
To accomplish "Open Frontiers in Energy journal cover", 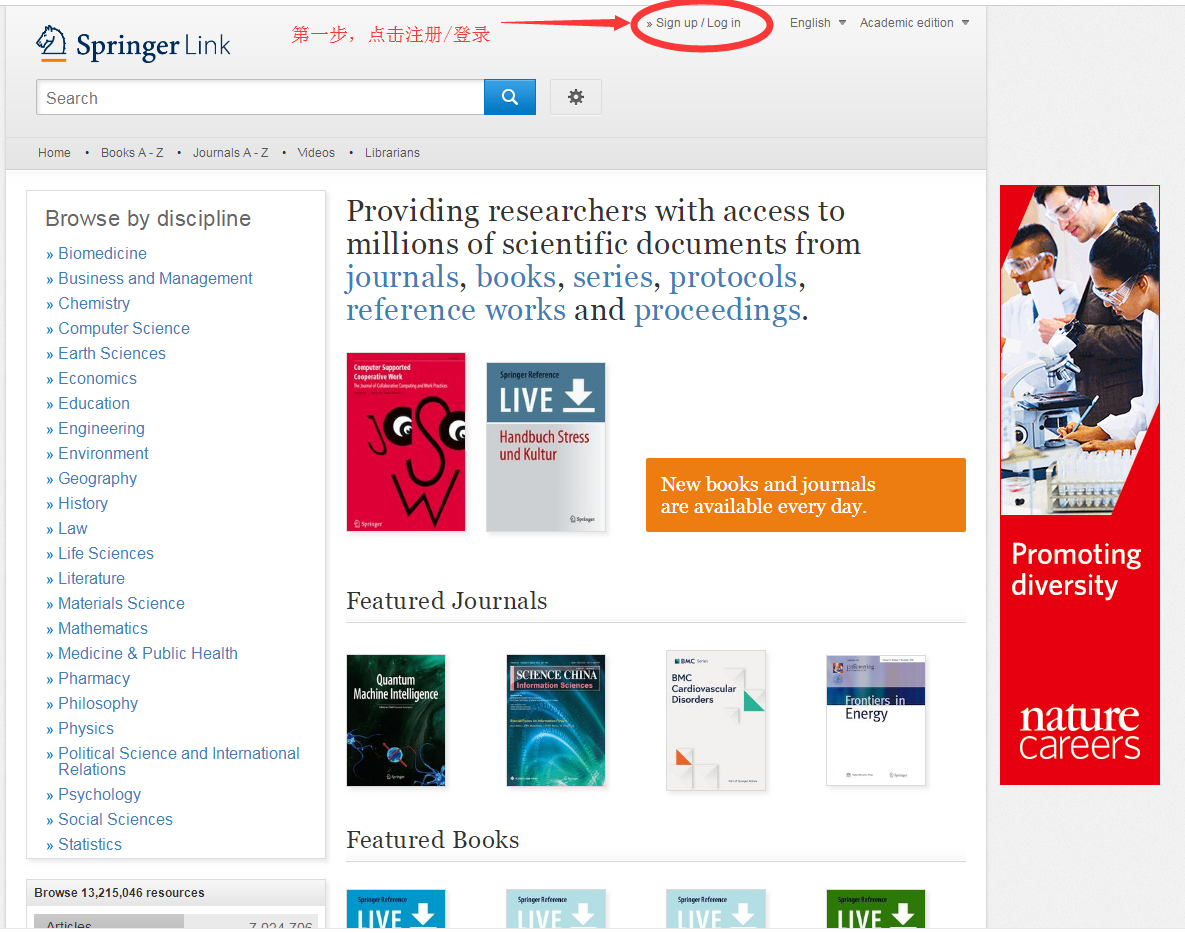I will click(x=876, y=720).
